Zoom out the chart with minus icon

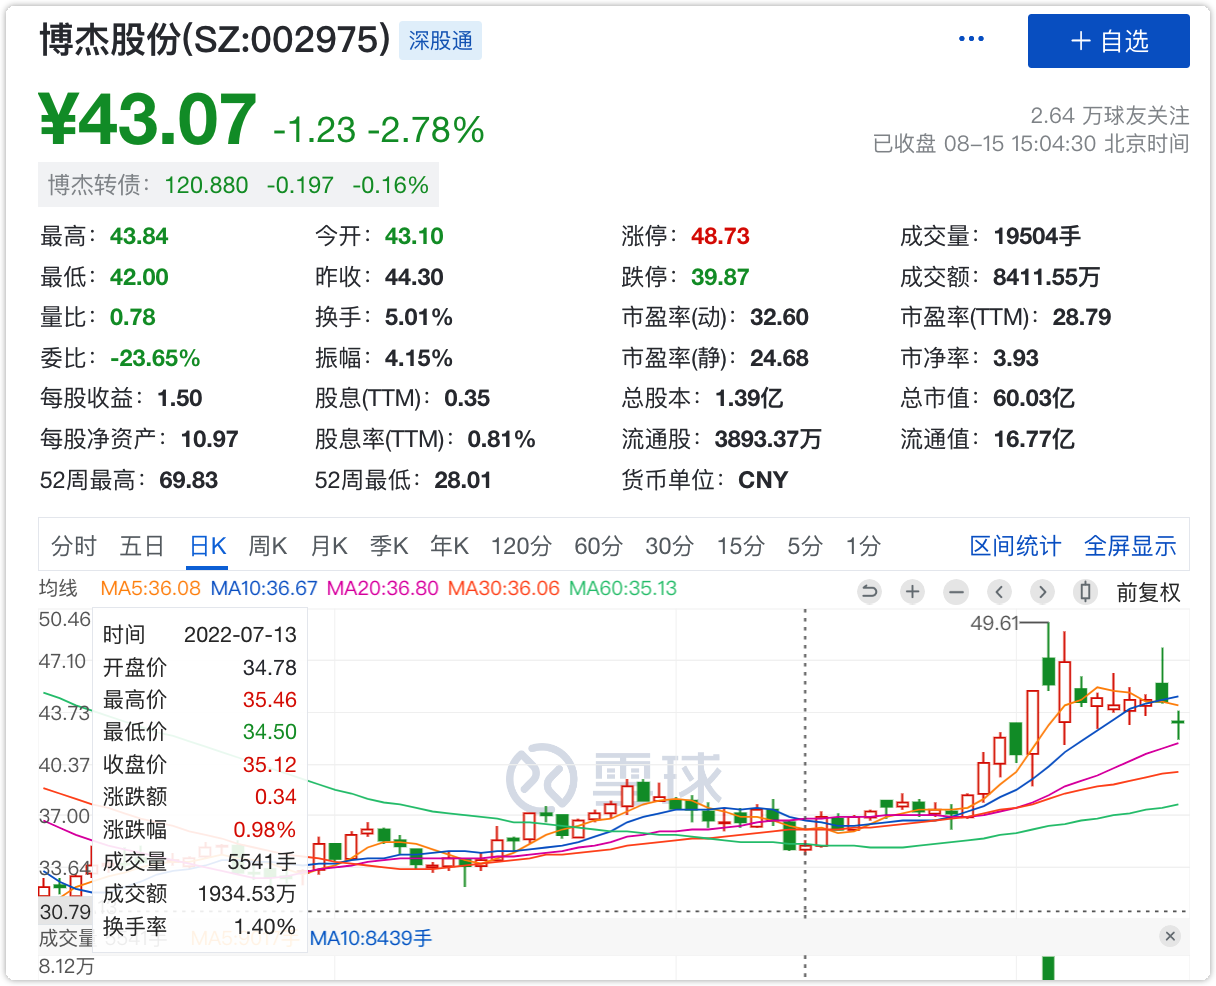coord(956,592)
